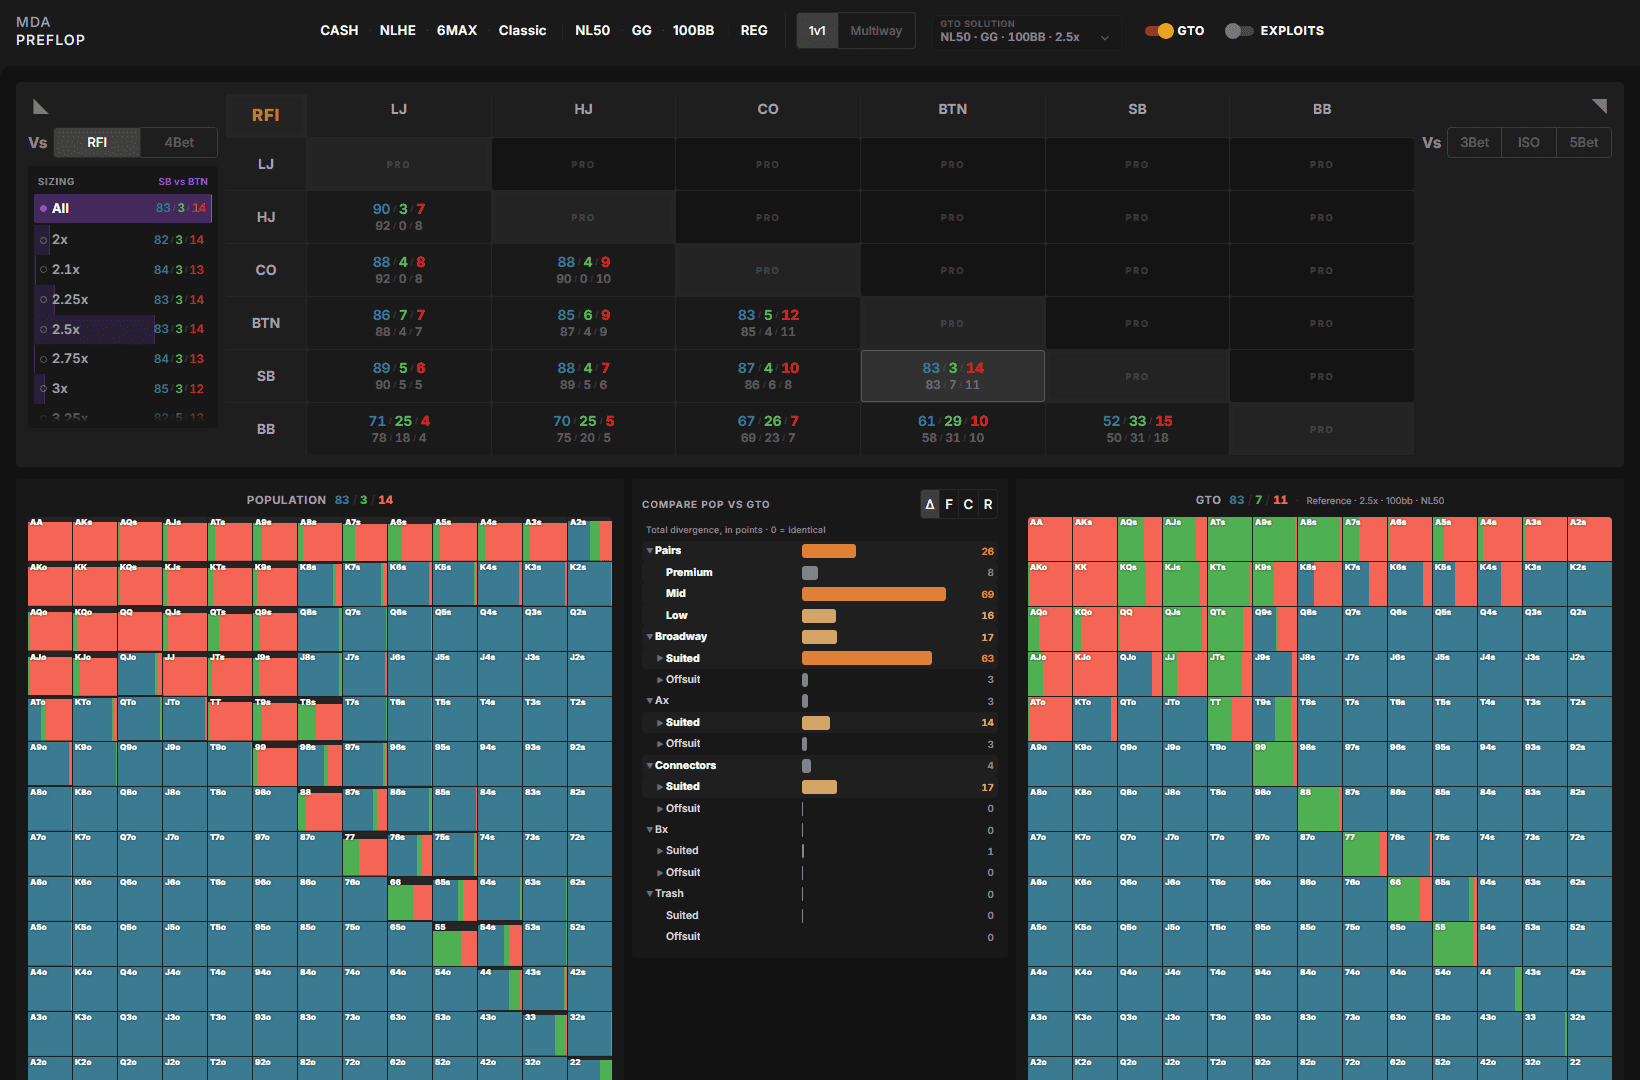Click the 6MAX filter button

(457, 31)
